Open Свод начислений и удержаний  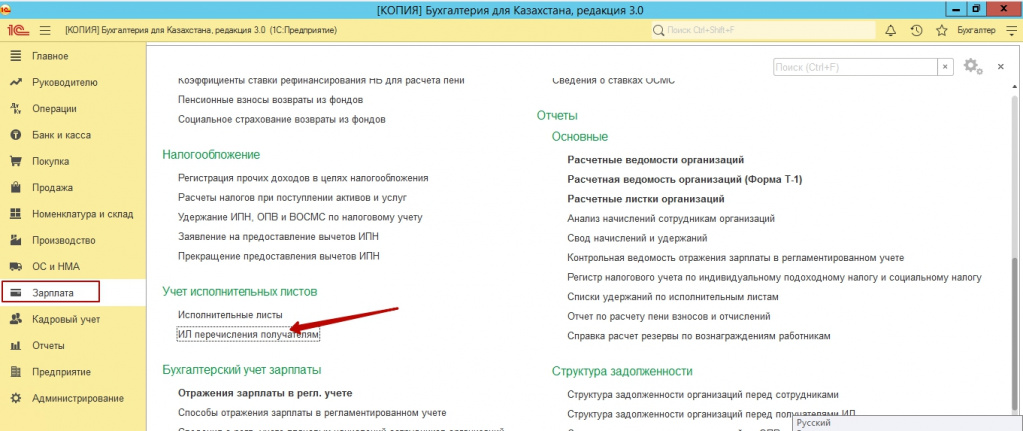[x=637, y=239]
